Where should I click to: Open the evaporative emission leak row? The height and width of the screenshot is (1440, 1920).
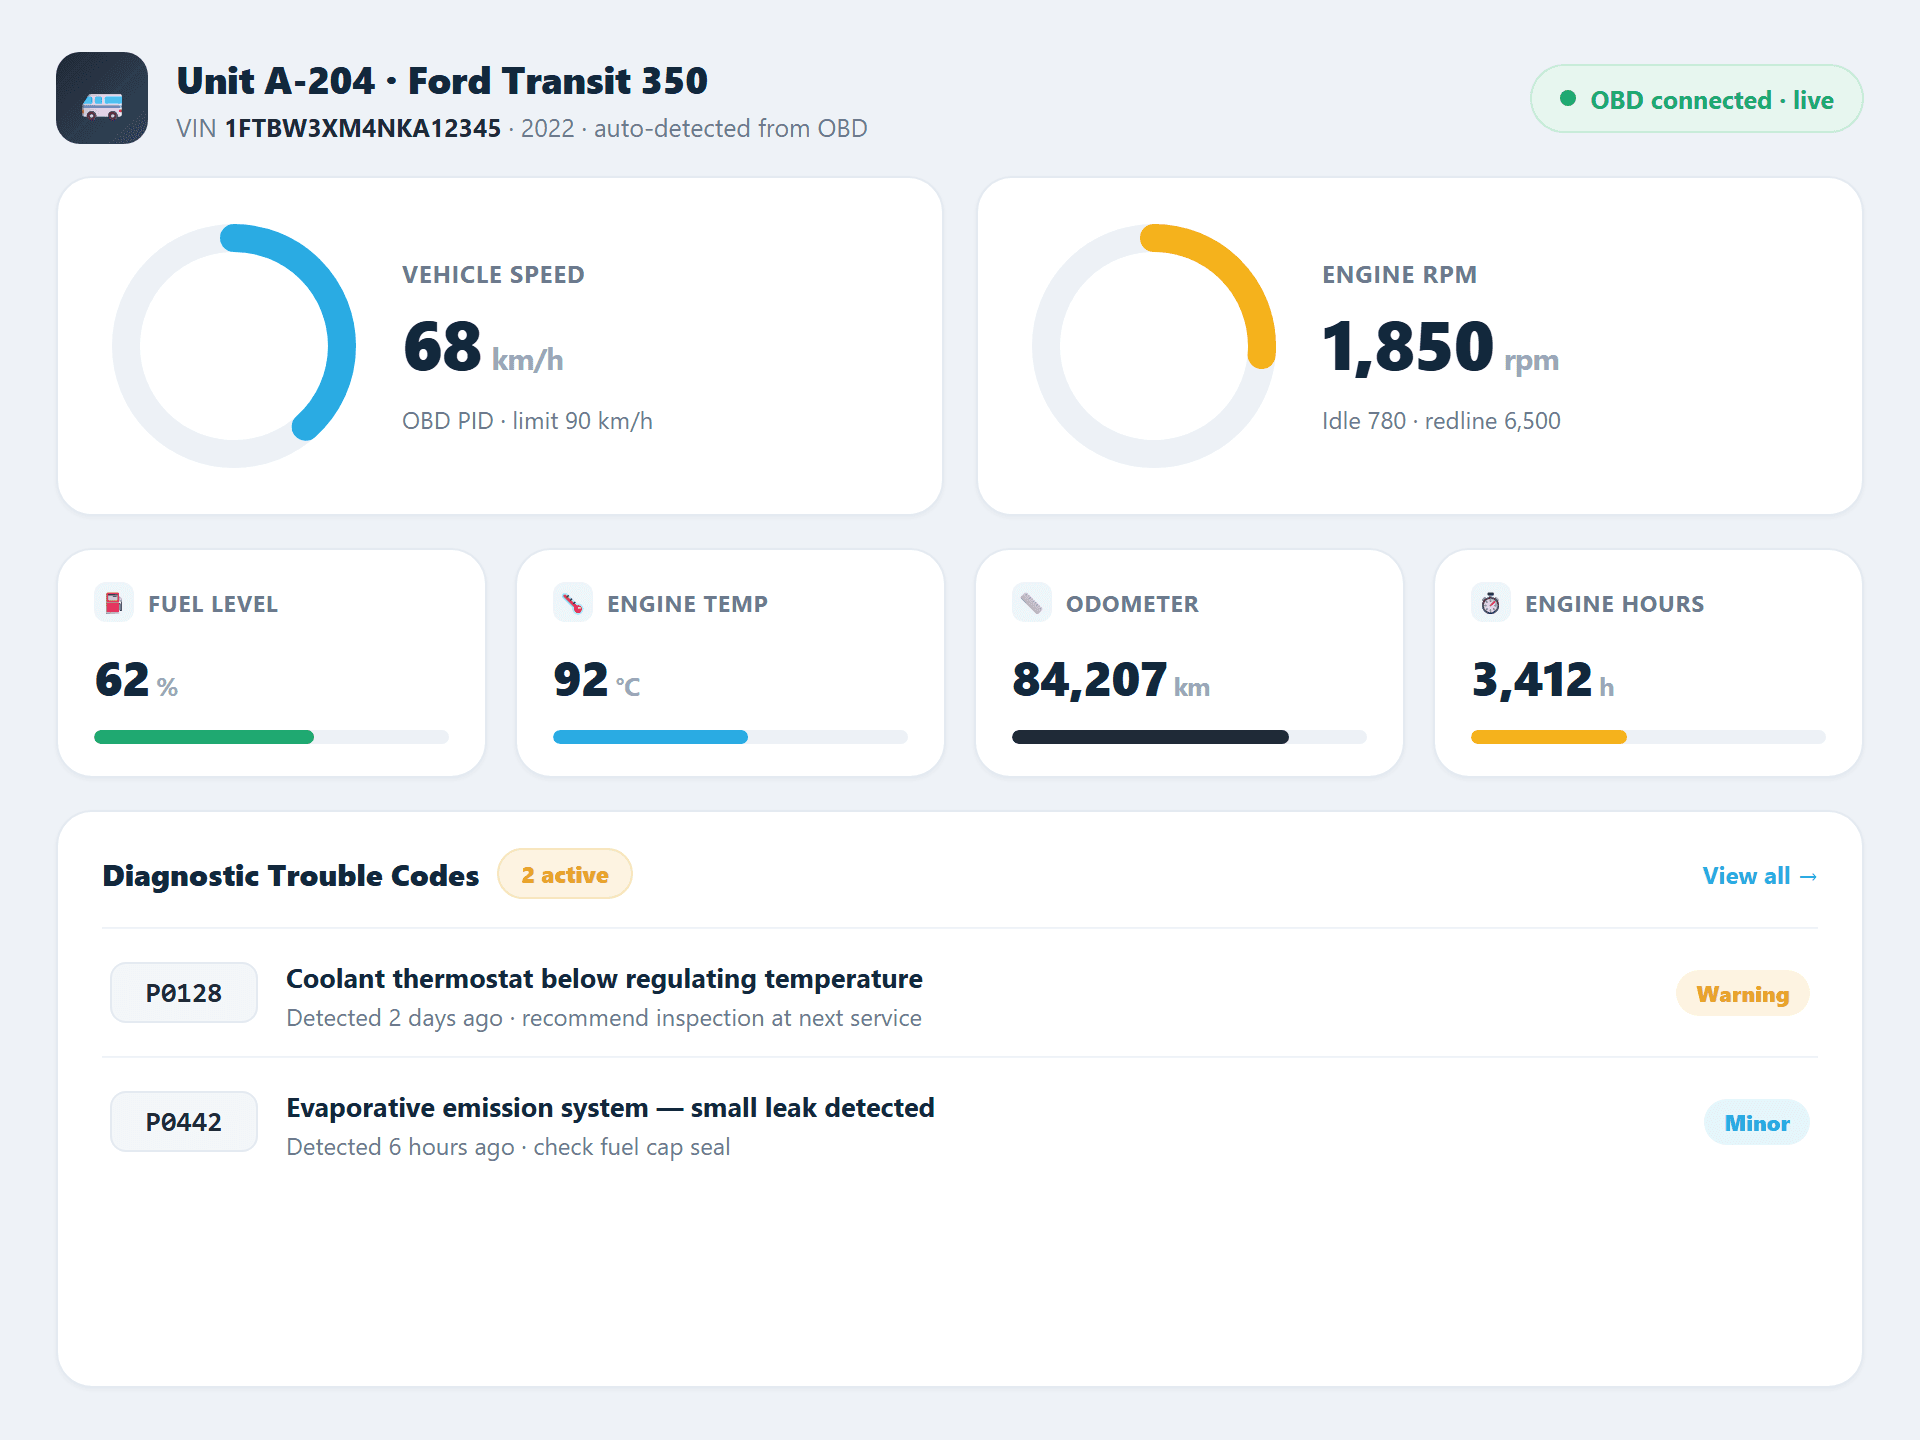[960, 1122]
